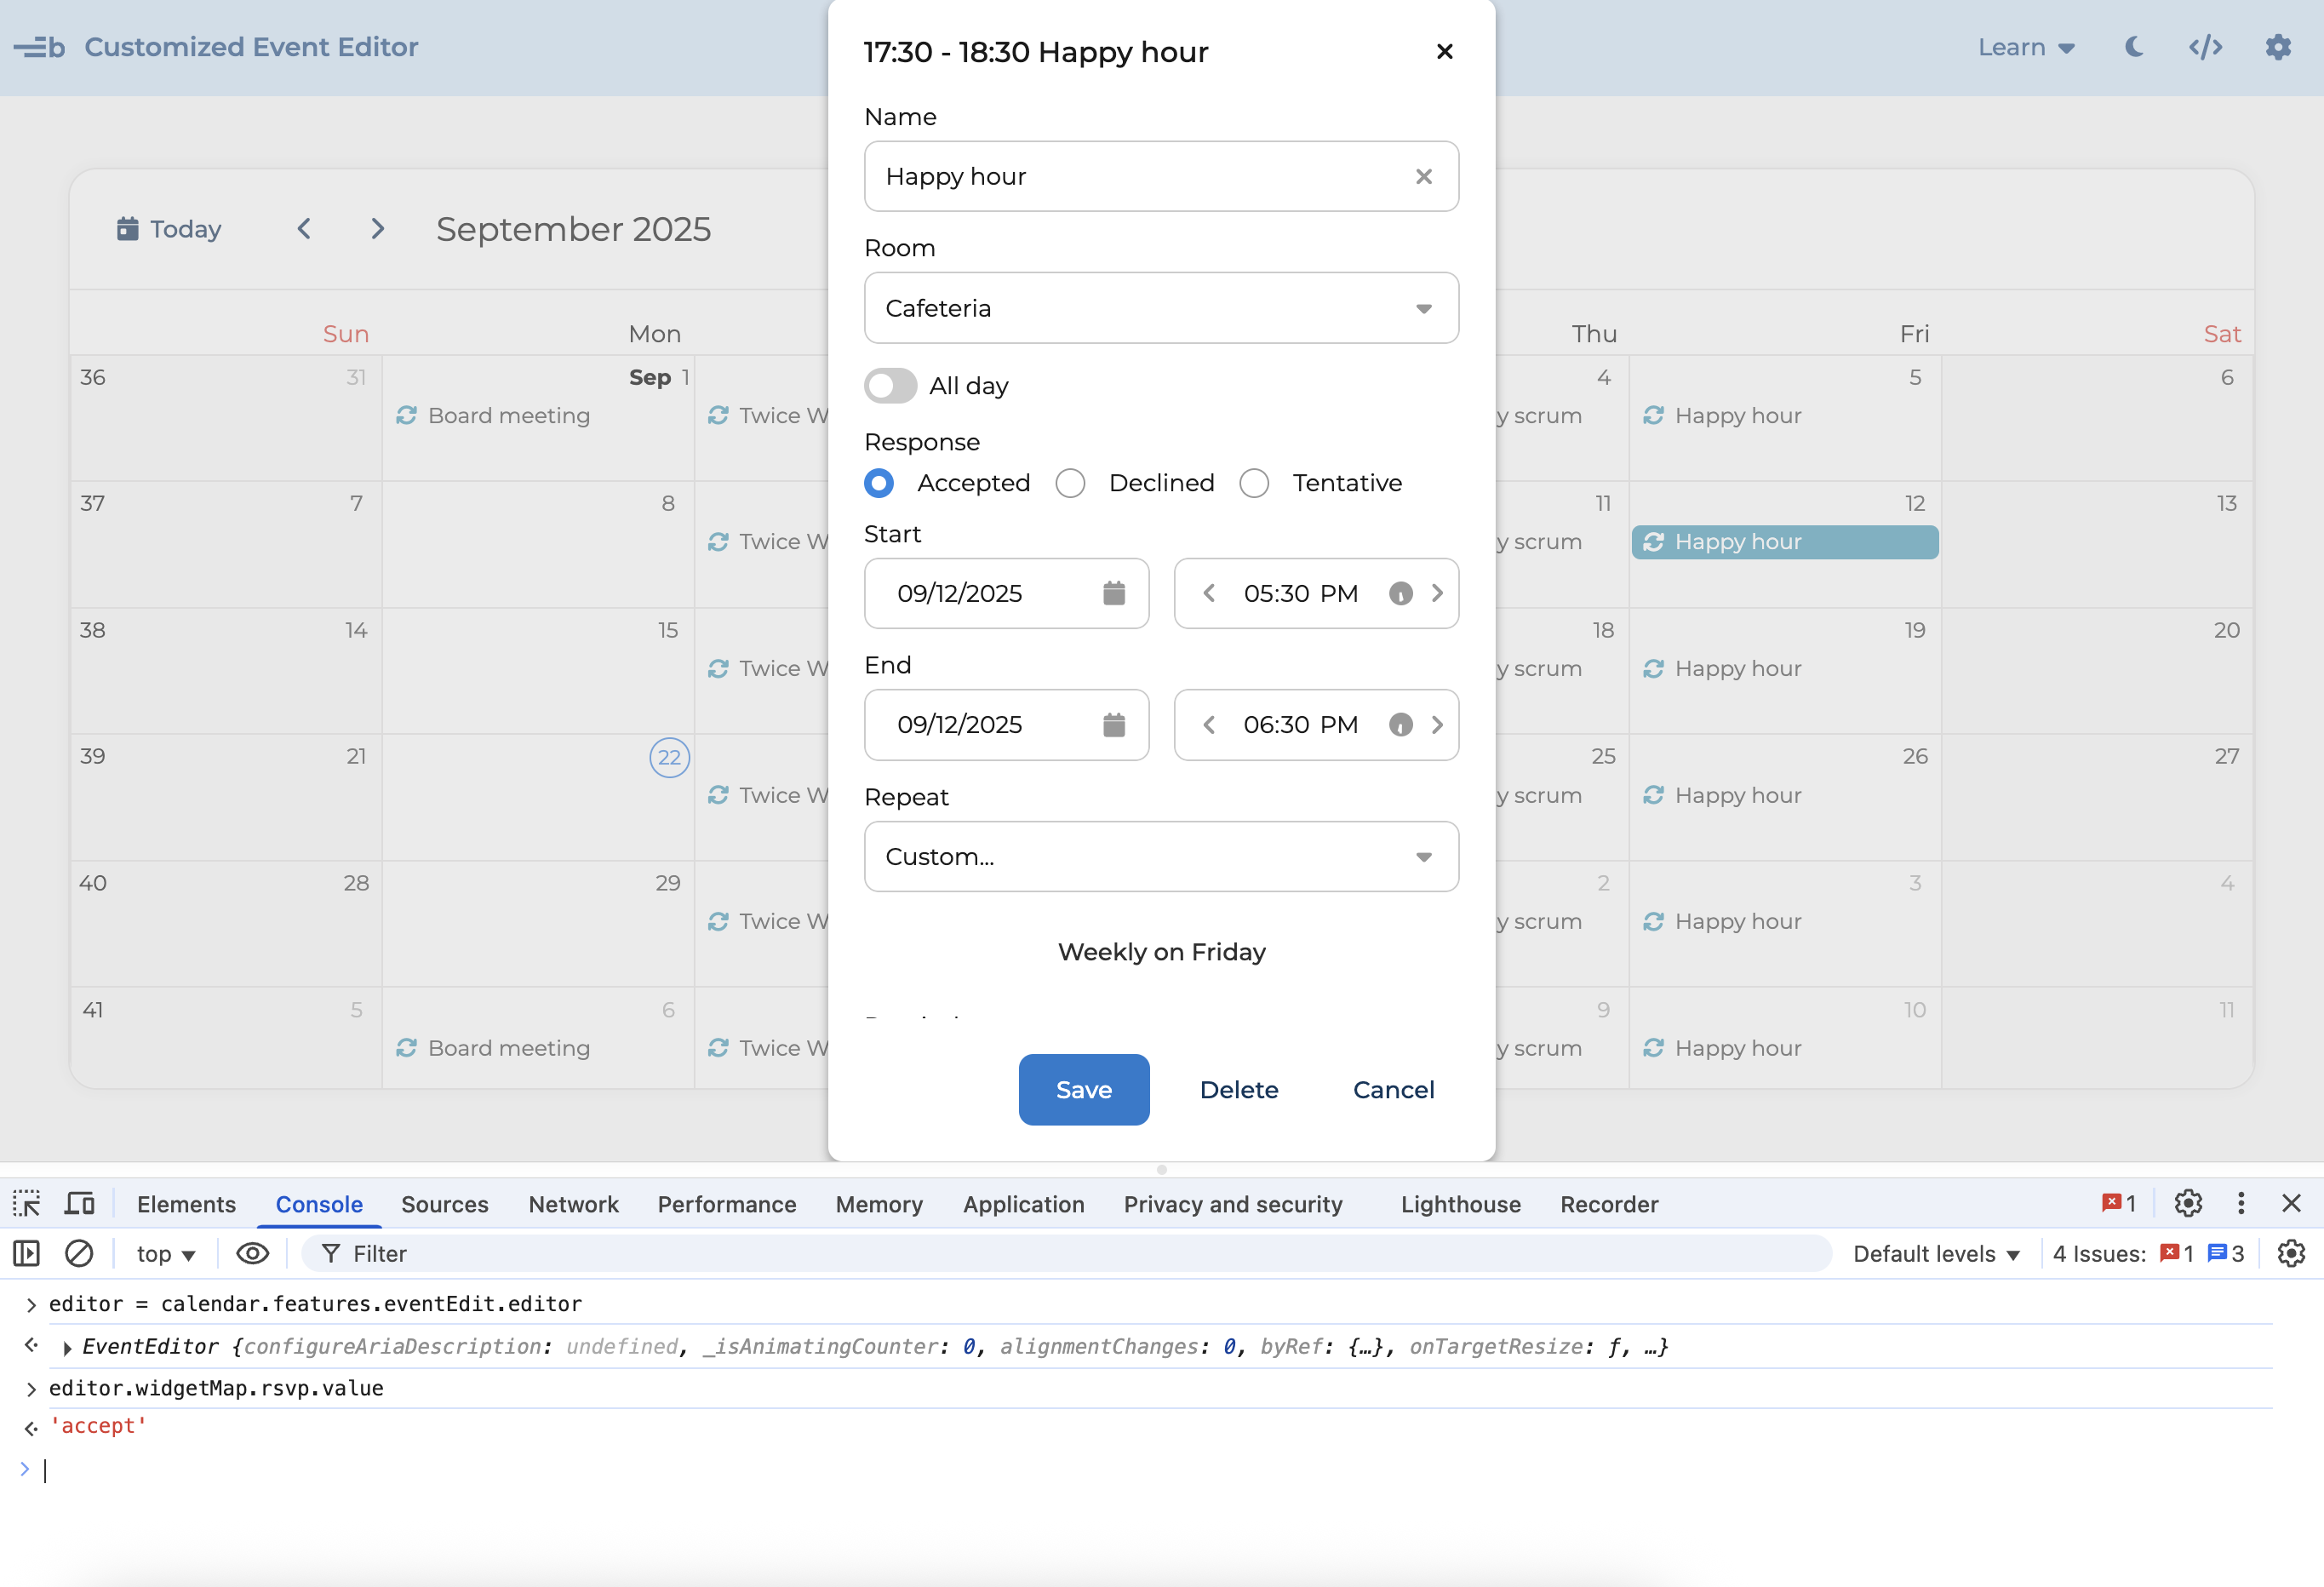Image resolution: width=2324 pixels, height=1587 pixels.
Task: Open the DevTools inspect element picker
Action: pyautogui.click(x=26, y=1203)
